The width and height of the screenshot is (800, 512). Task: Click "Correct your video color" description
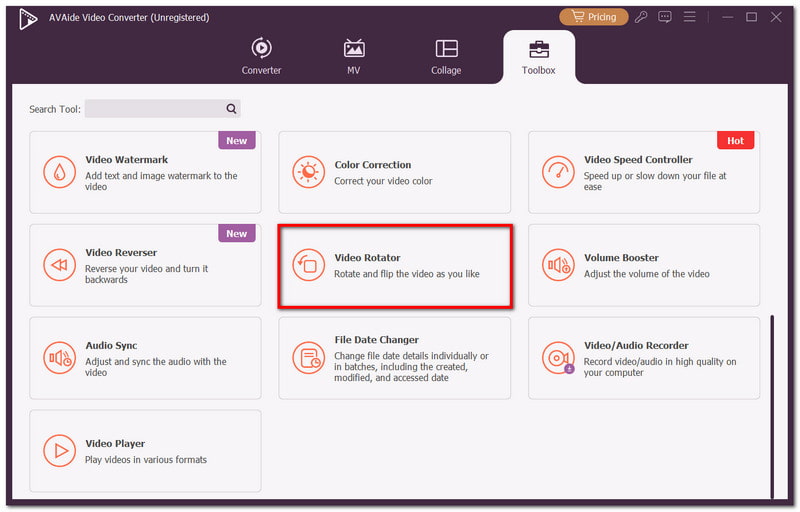pos(383,181)
